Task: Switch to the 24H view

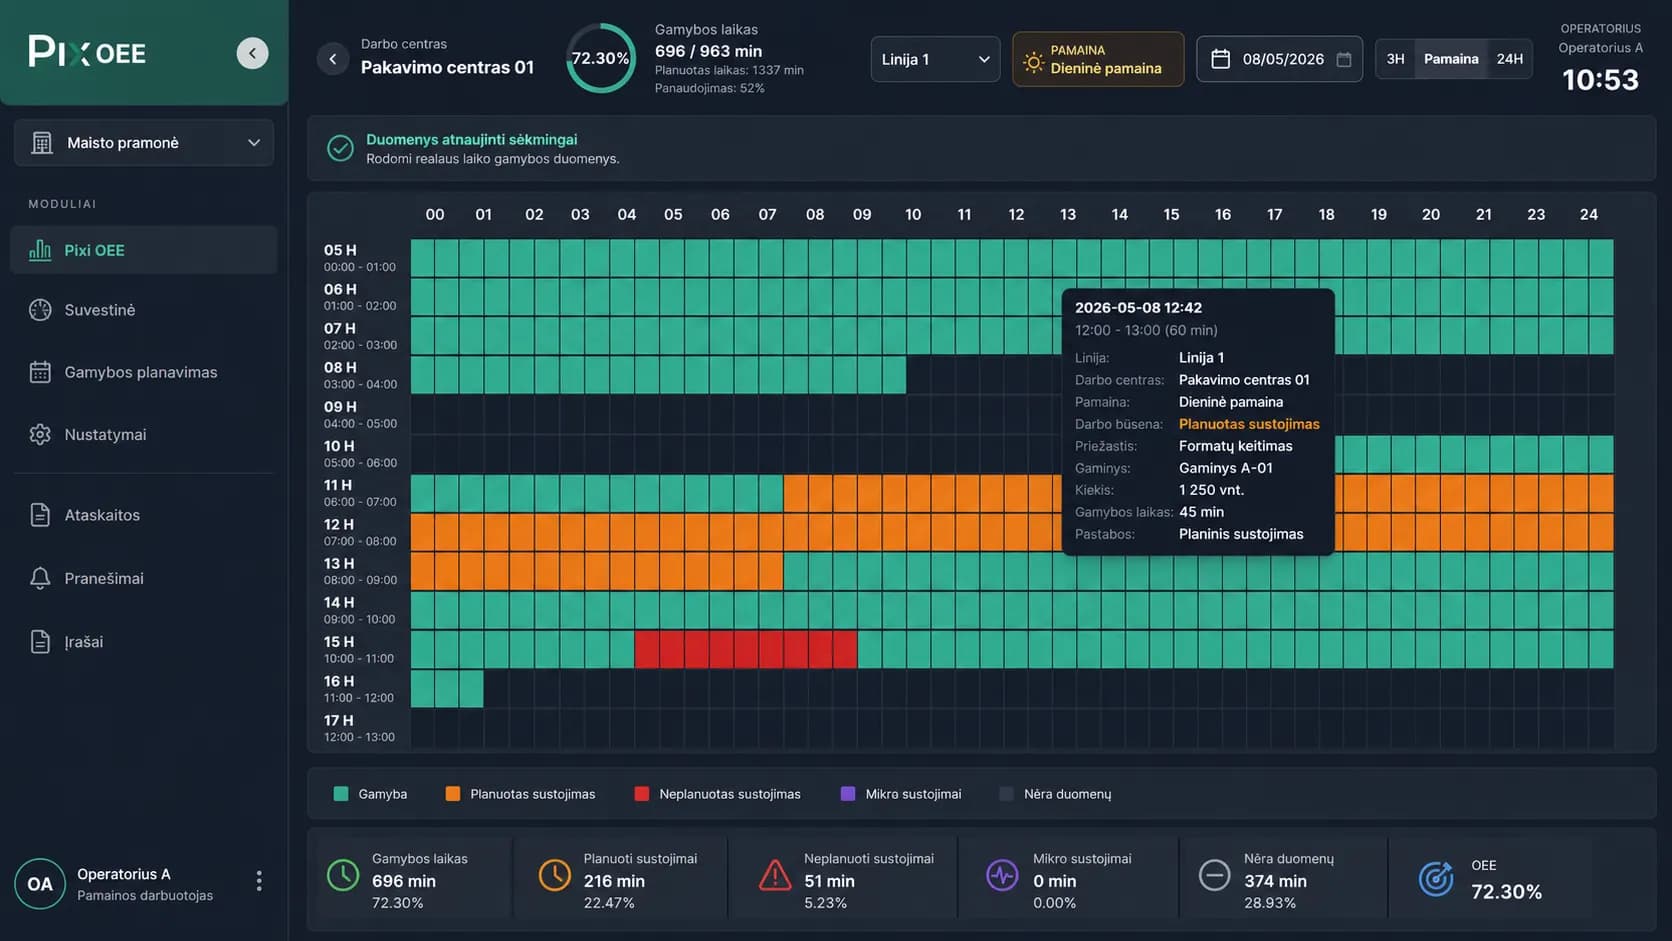Action: click(x=1510, y=59)
